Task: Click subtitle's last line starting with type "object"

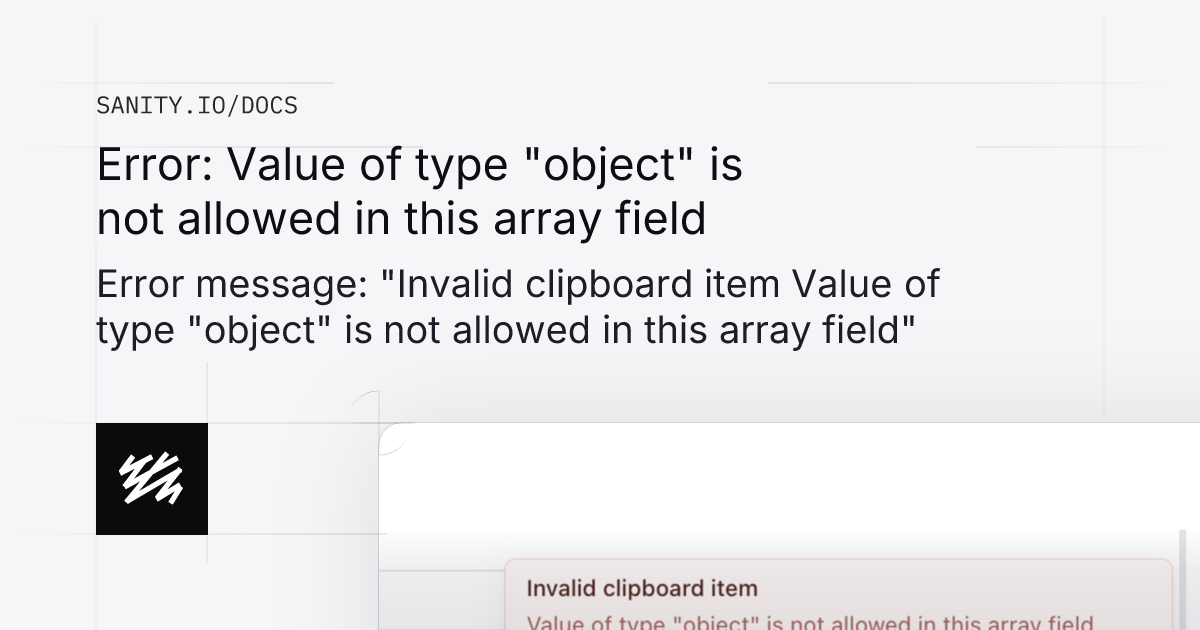Action: (506, 330)
